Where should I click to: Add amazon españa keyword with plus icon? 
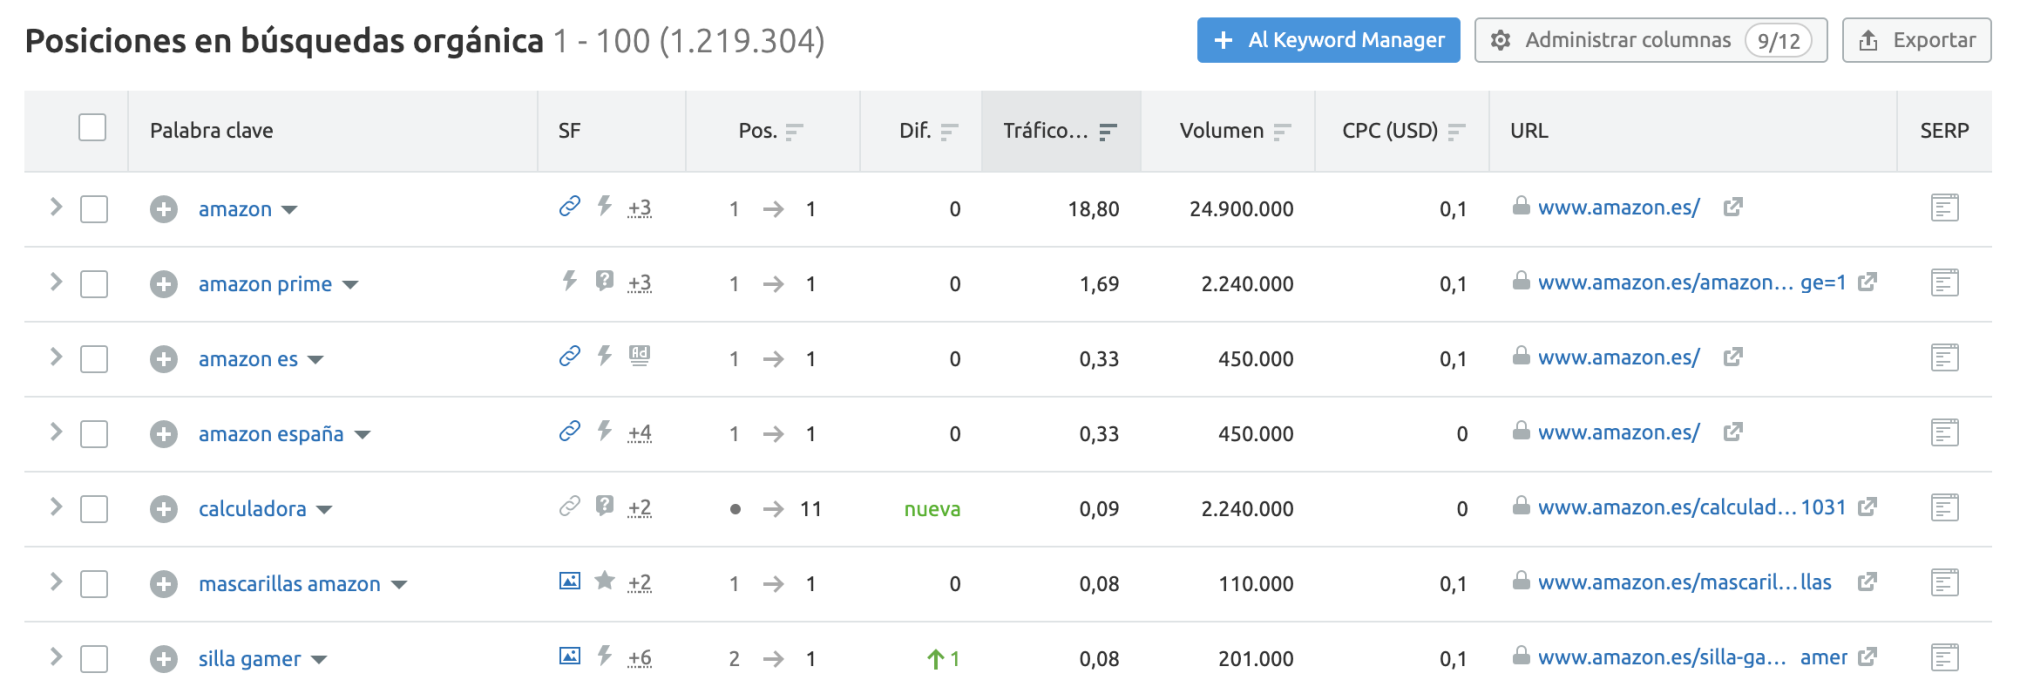click(164, 434)
